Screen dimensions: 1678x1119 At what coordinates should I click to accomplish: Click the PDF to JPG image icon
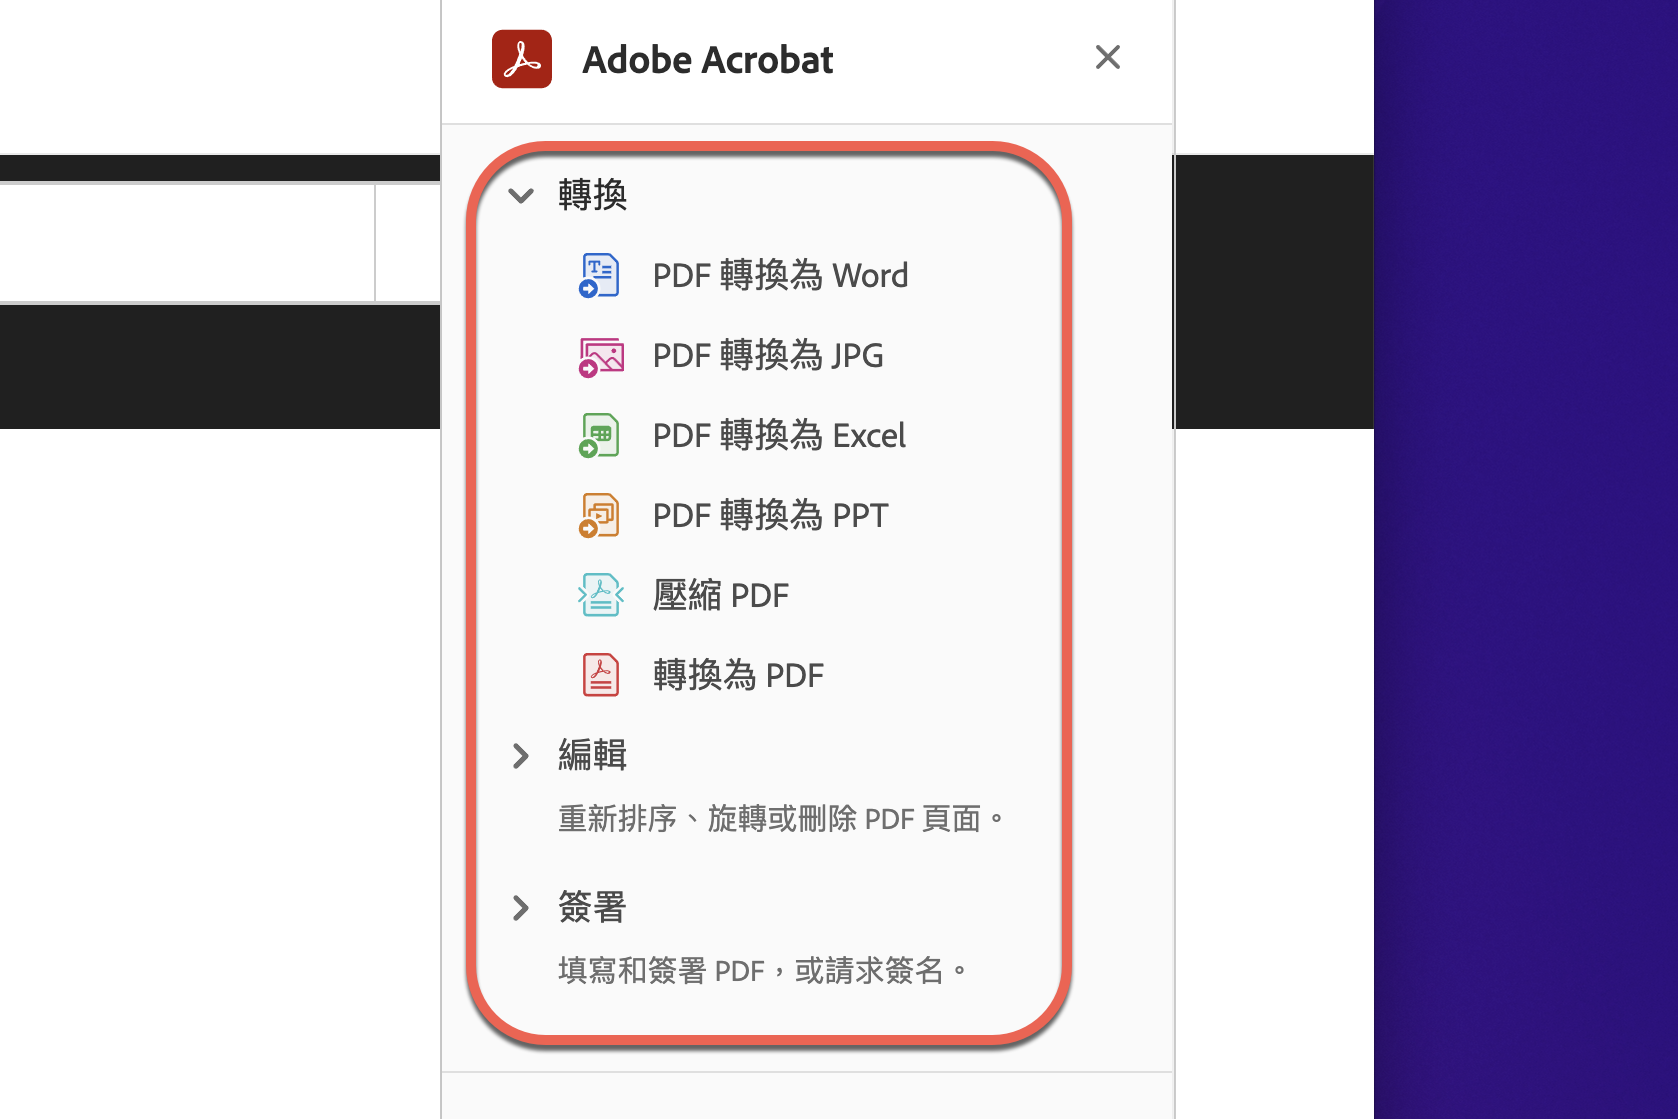coord(599,356)
